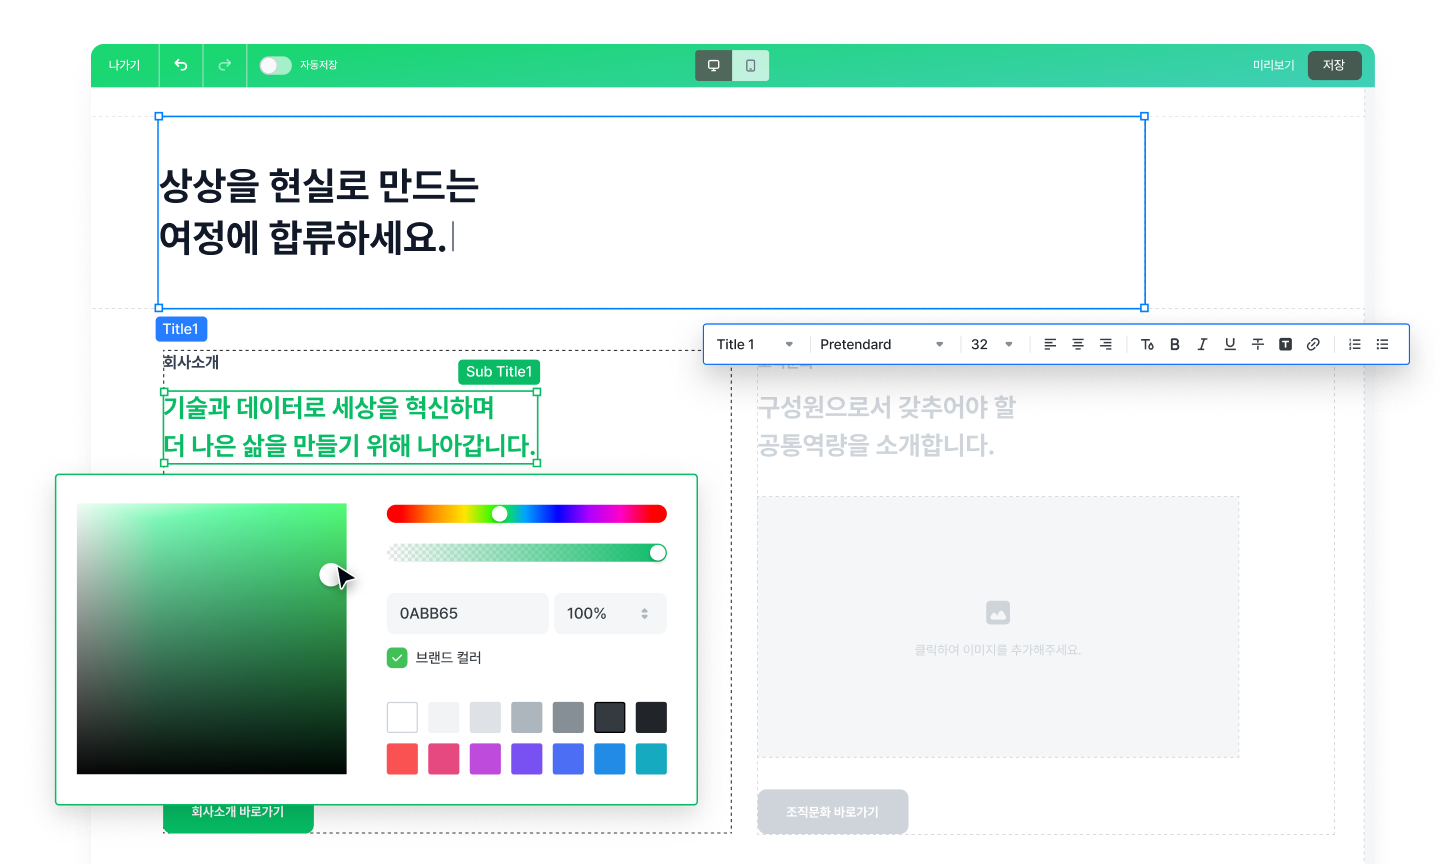Toggle the 자동저장 auto-save switch
The image size is (1456, 864).
275,65
